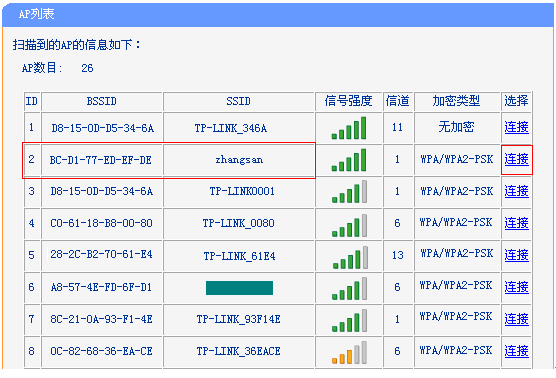Click BSSID BC-D1-77-ED-EF-DE
The image size is (556, 378).
click(x=101, y=160)
